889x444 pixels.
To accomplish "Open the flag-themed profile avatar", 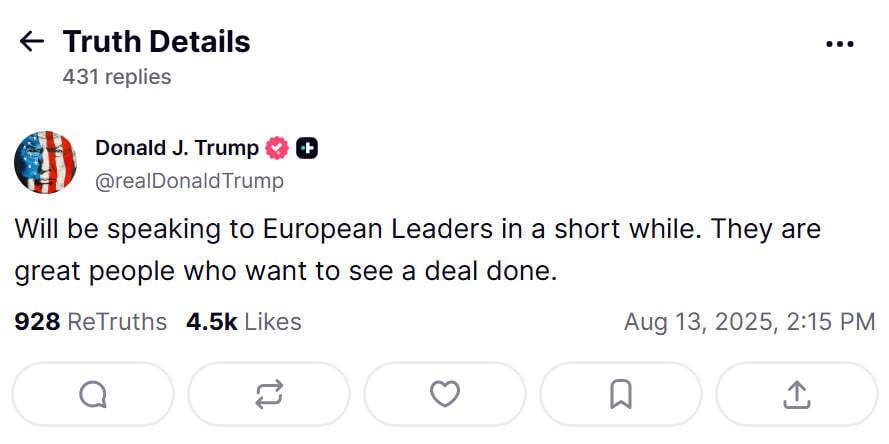I will coord(45,162).
